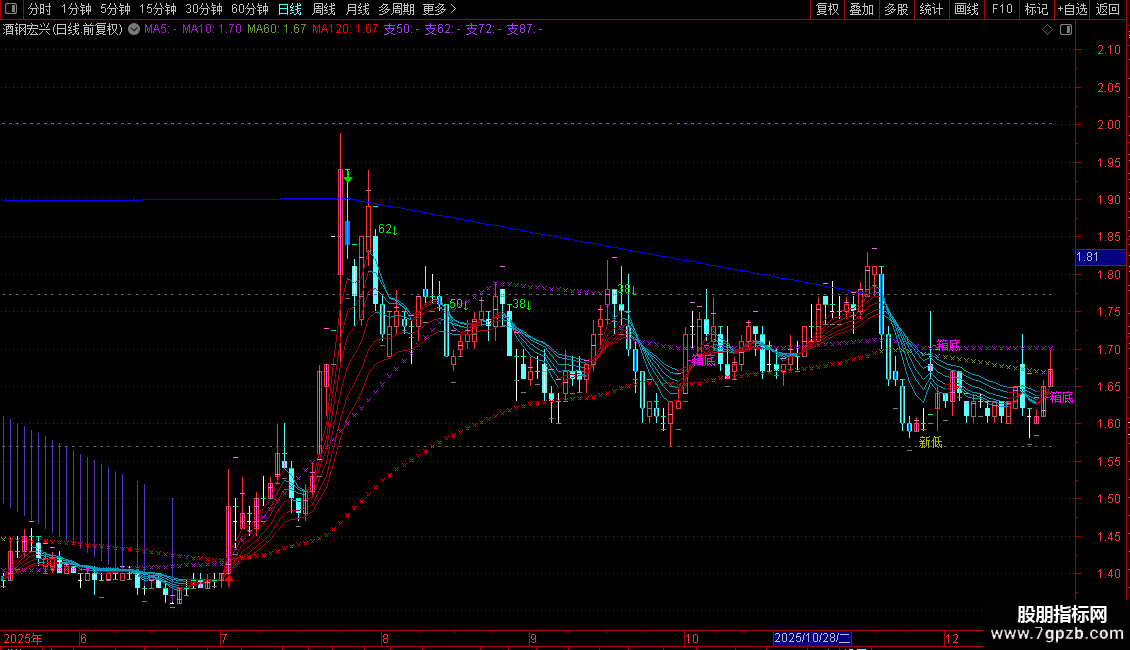Click the 支87 indicator label
This screenshot has width=1130, height=650.
pos(525,30)
